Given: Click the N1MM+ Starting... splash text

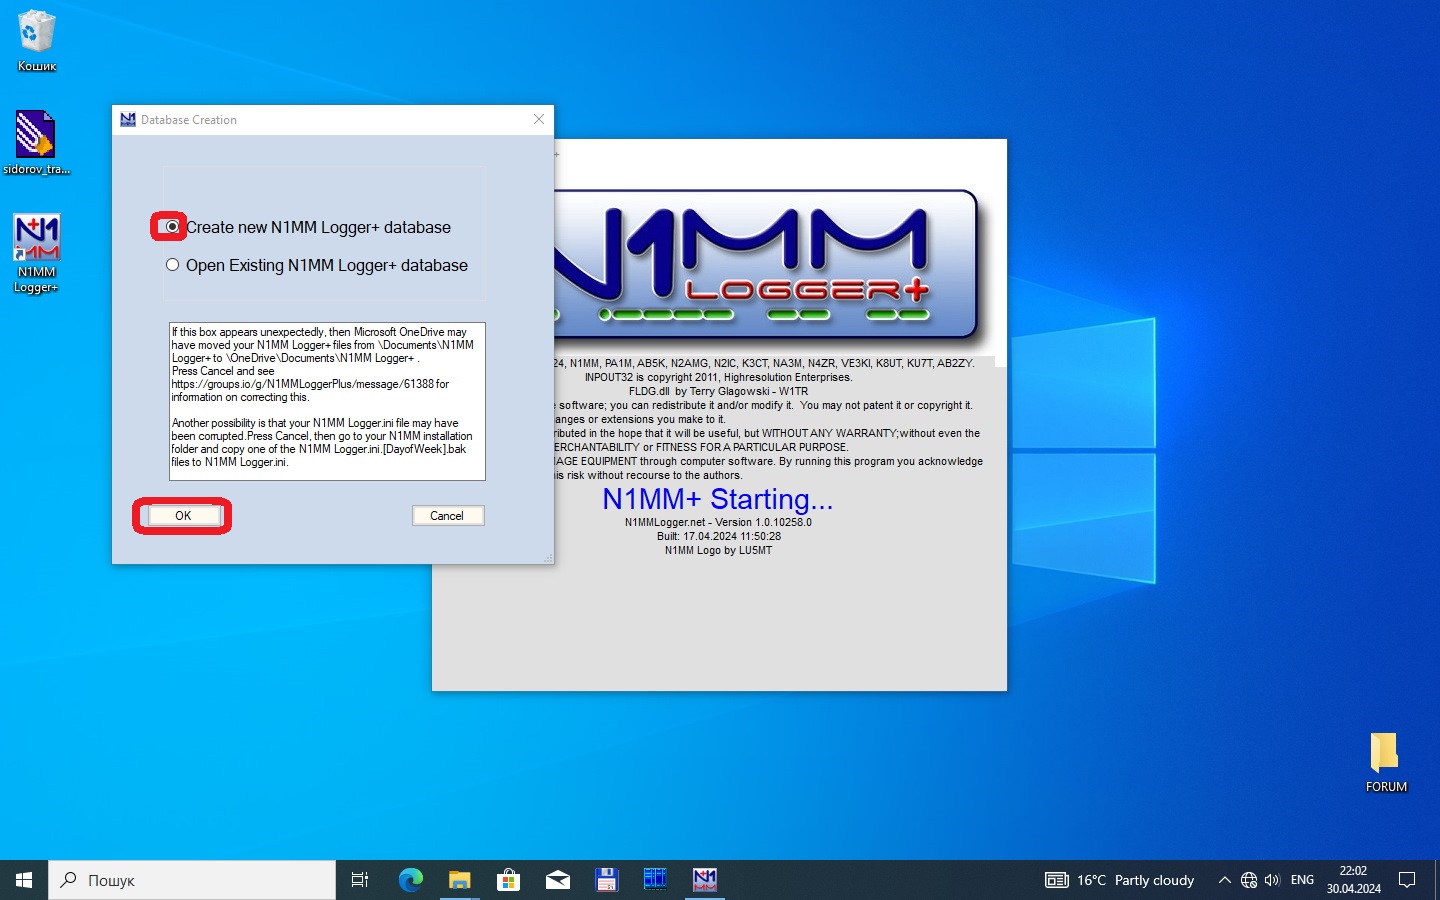Looking at the screenshot, I should click(x=717, y=499).
